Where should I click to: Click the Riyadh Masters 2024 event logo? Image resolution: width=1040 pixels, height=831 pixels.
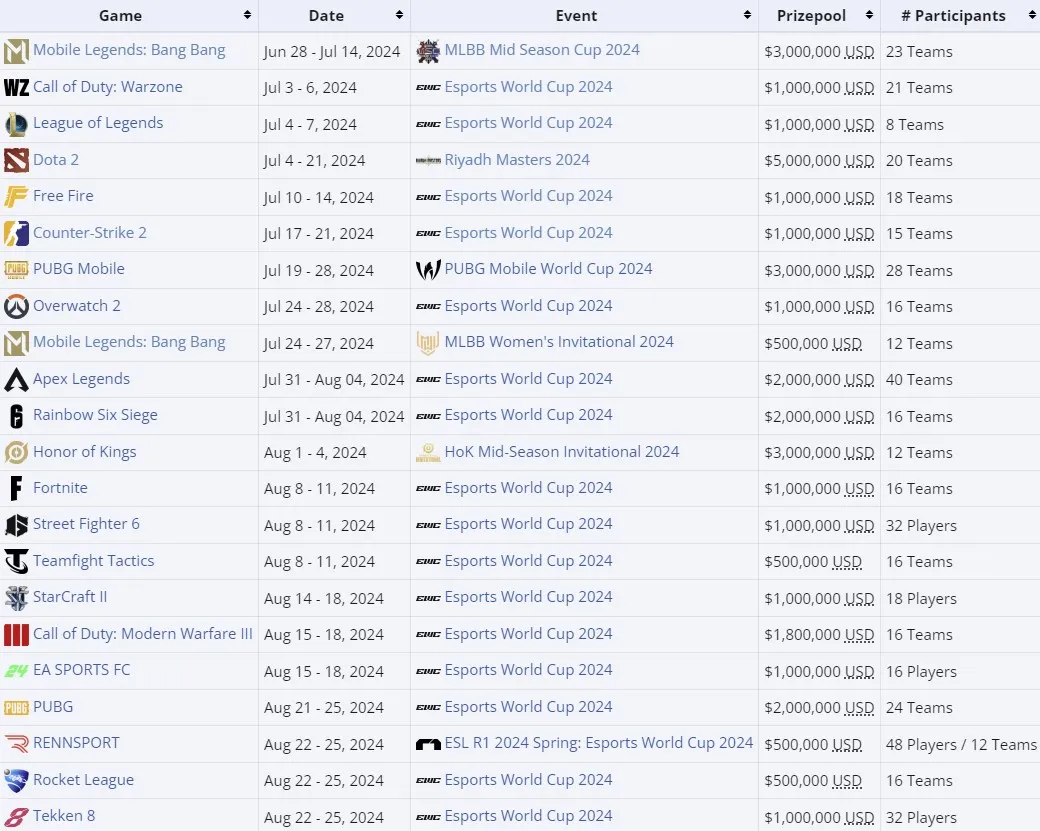pyautogui.click(x=428, y=160)
